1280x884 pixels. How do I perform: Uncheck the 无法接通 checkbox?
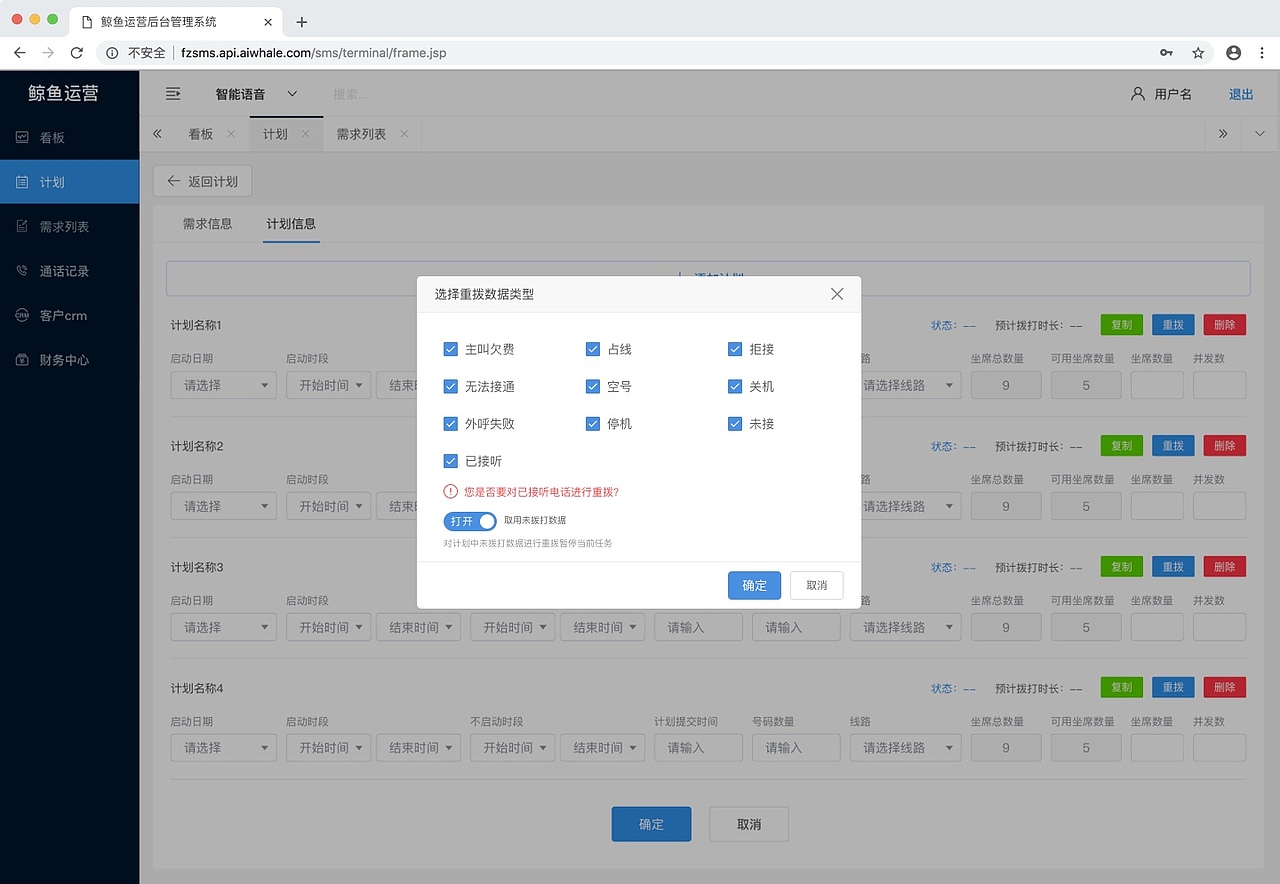click(450, 386)
